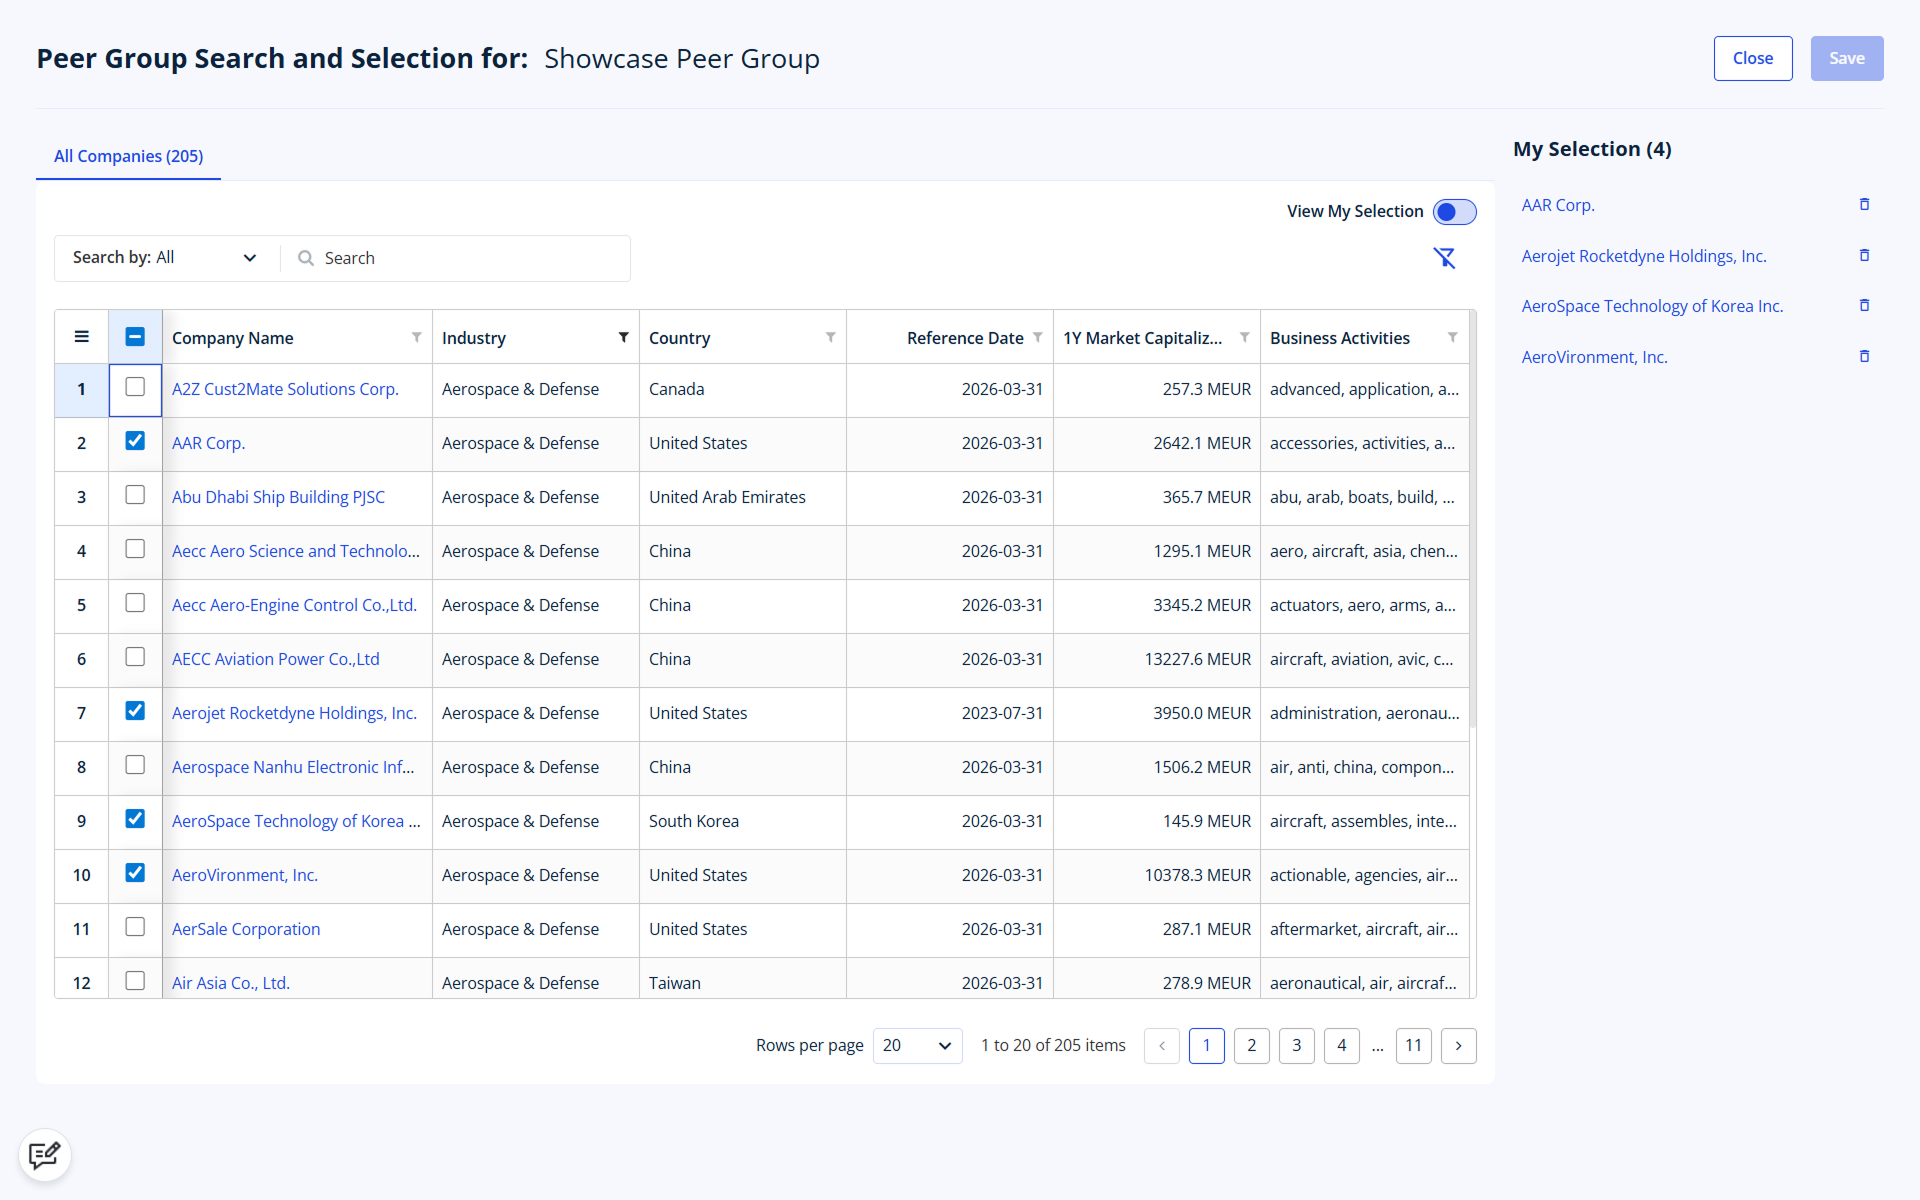Delete AeroVironment, Inc. from My Selection
This screenshot has height=1200, width=1920.
(1864, 357)
